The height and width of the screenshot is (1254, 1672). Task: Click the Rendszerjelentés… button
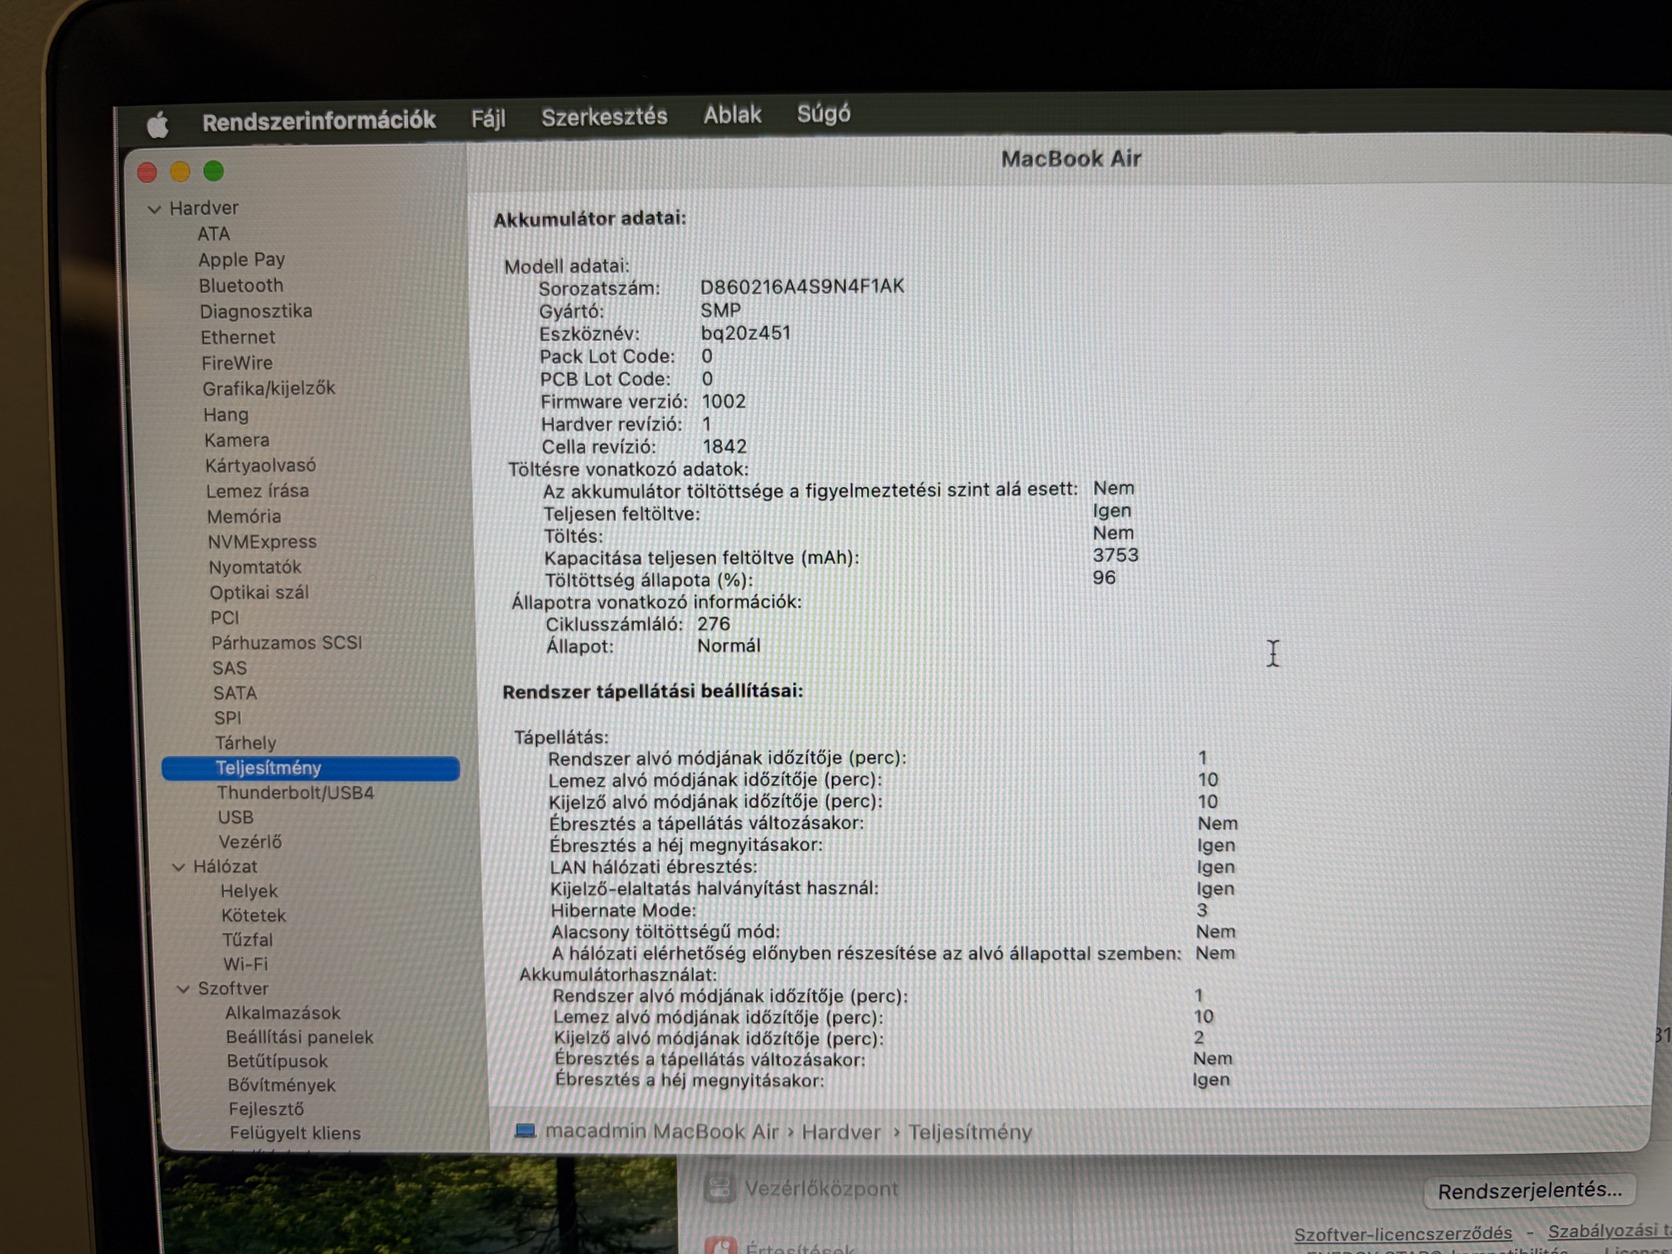1529,1190
